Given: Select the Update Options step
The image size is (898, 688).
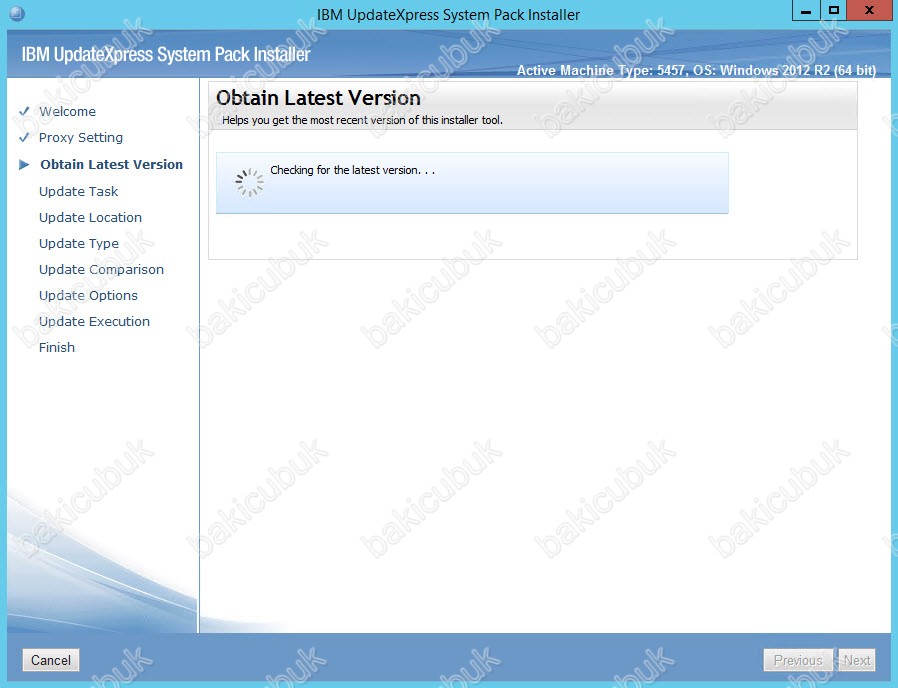Looking at the screenshot, I should (88, 296).
